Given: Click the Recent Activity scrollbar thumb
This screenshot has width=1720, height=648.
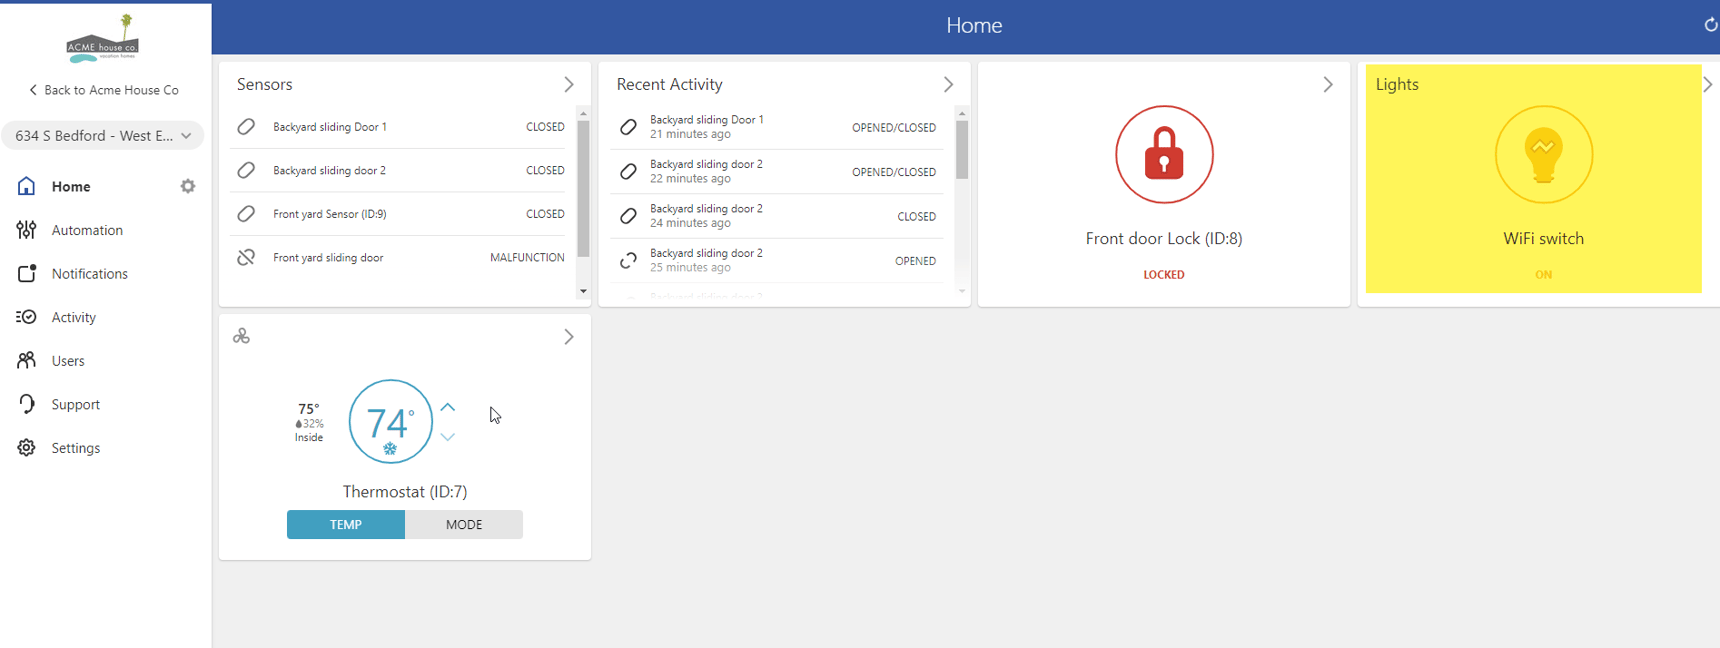Looking at the screenshot, I should point(962,149).
